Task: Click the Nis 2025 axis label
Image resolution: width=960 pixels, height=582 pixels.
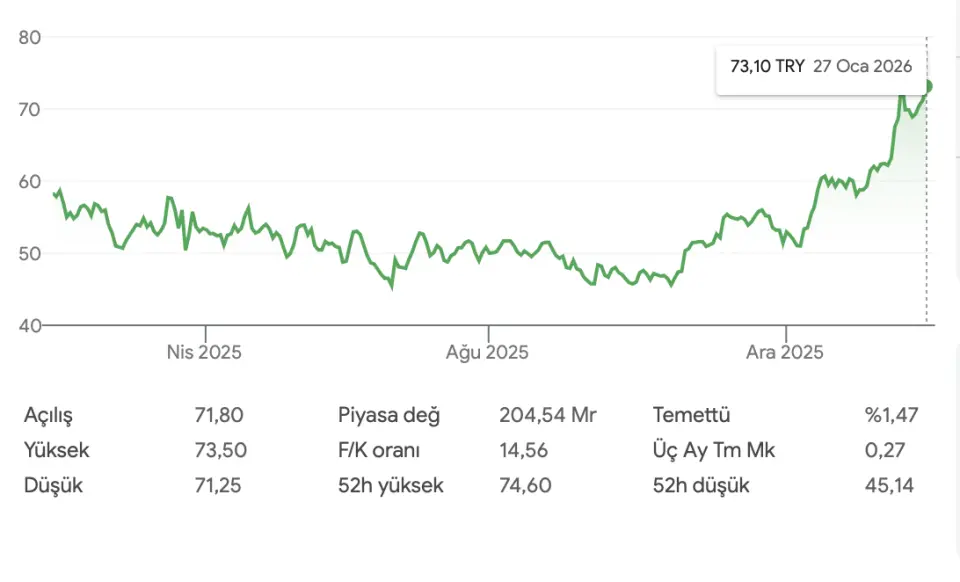Action: [x=205, y=352]
